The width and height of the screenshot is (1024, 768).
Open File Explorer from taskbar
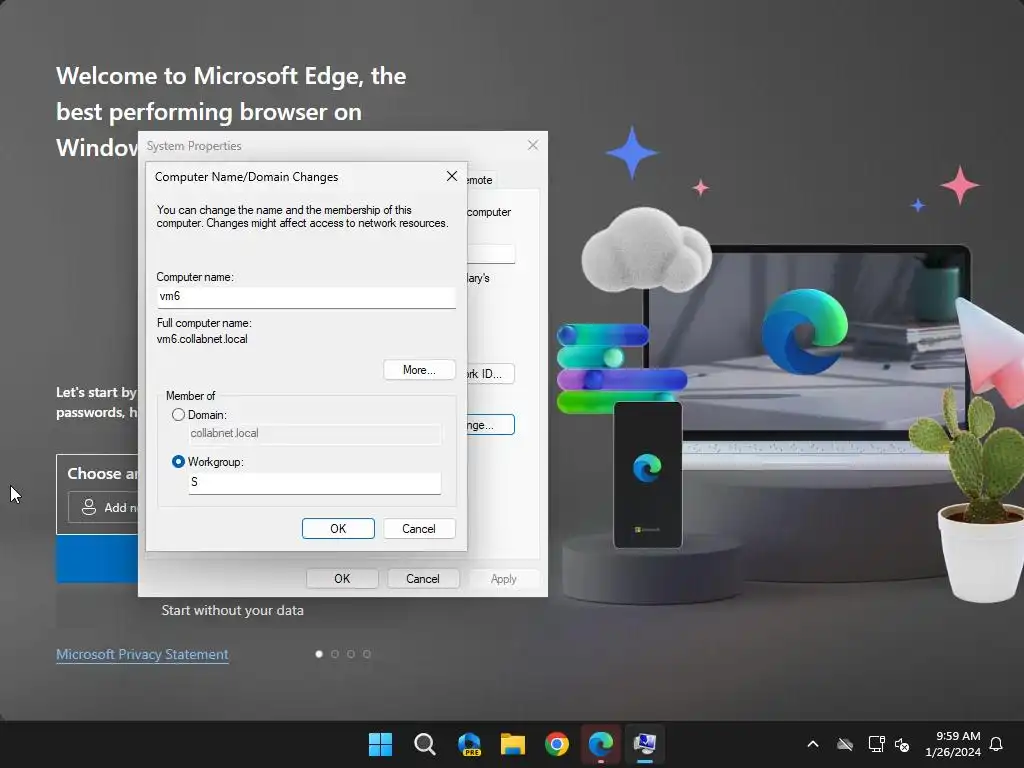click(x=513, y=744)
